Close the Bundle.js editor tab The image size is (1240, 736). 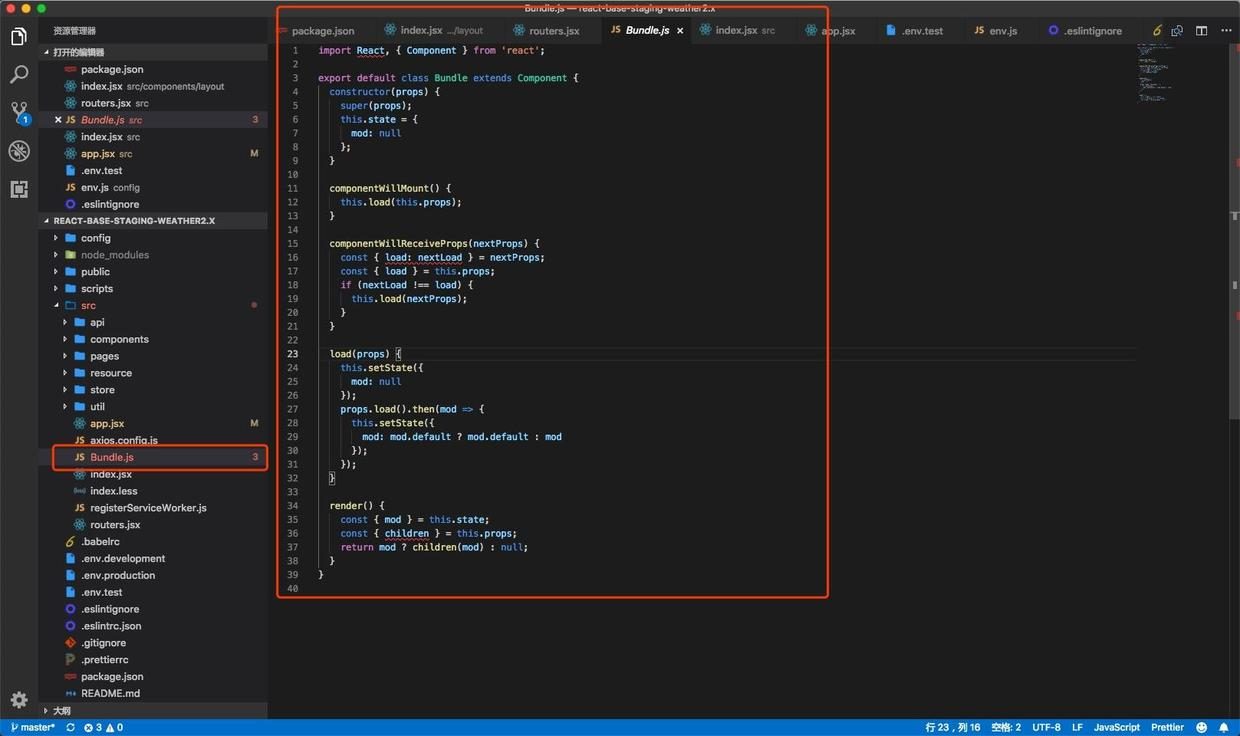[681, 31]
